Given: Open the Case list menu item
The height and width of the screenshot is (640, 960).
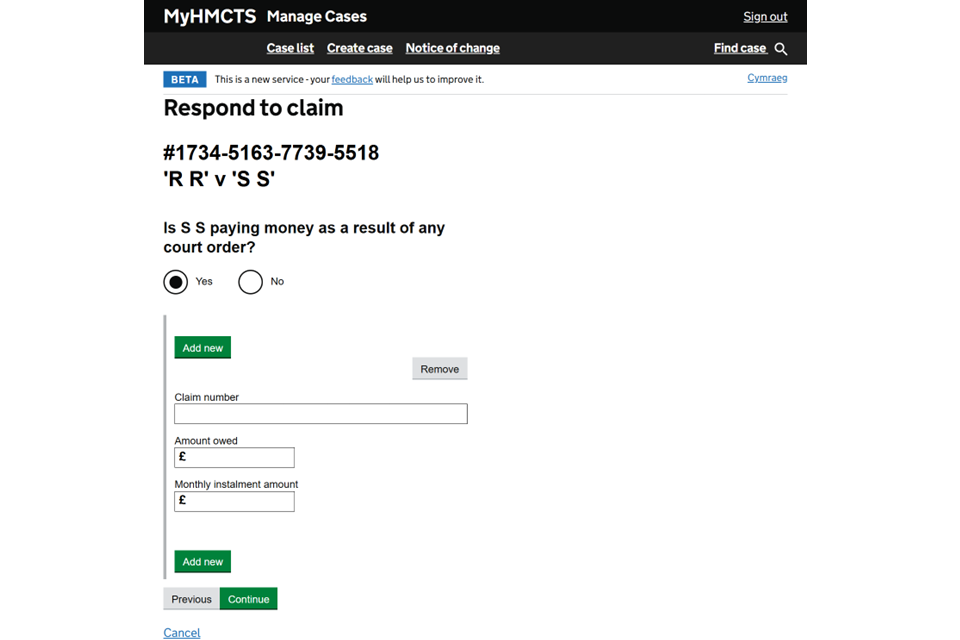Looking at the screenshot, I should click(290, 48).
